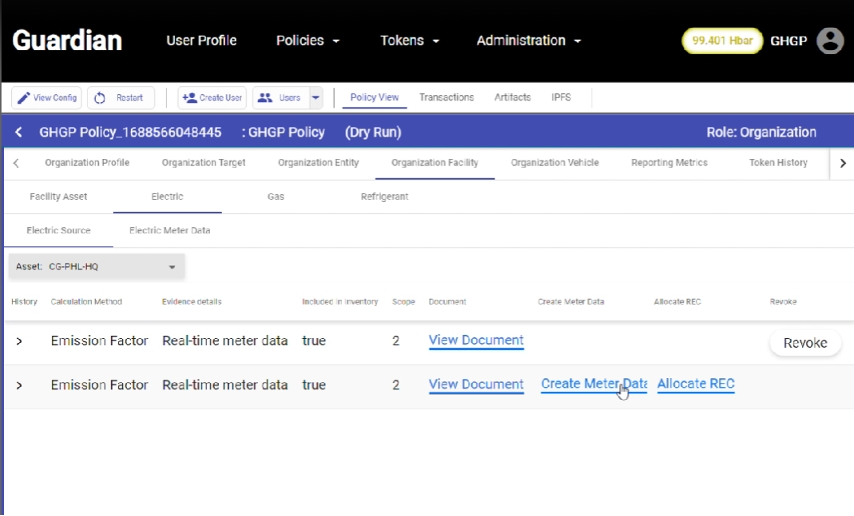Open the Tokens menu
The image size is (854, 516).
click(x=409, y=41)
